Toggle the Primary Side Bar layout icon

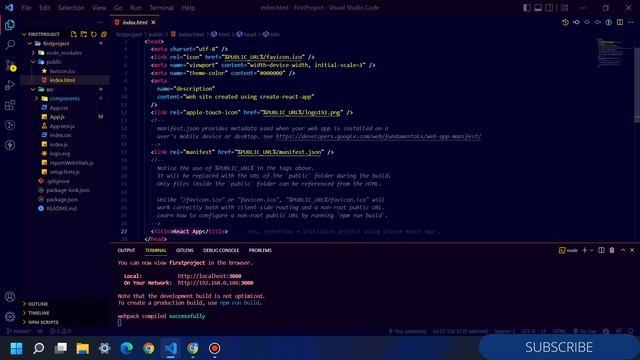tap(527, 8)
